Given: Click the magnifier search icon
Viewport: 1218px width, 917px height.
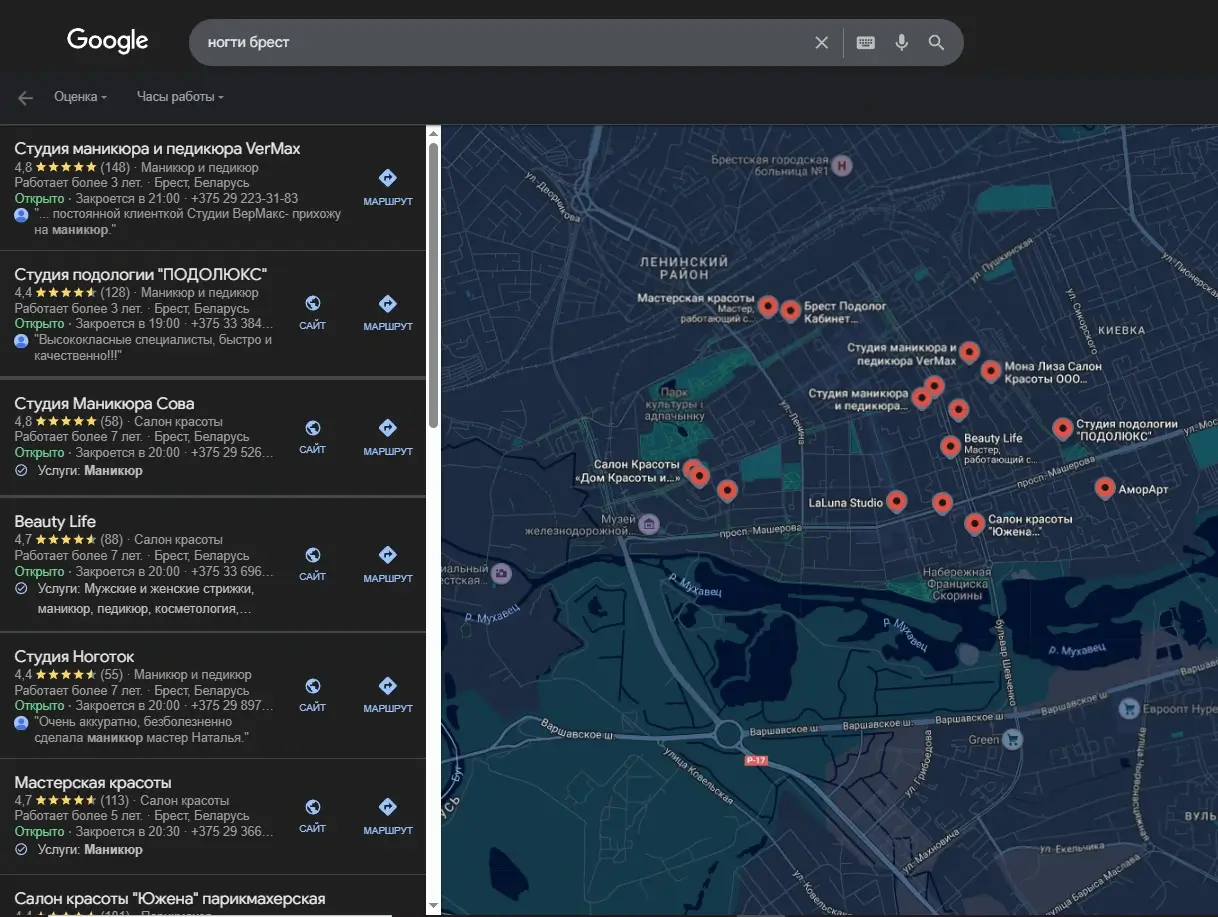Looking at the screenshot, I should (936, 42).
